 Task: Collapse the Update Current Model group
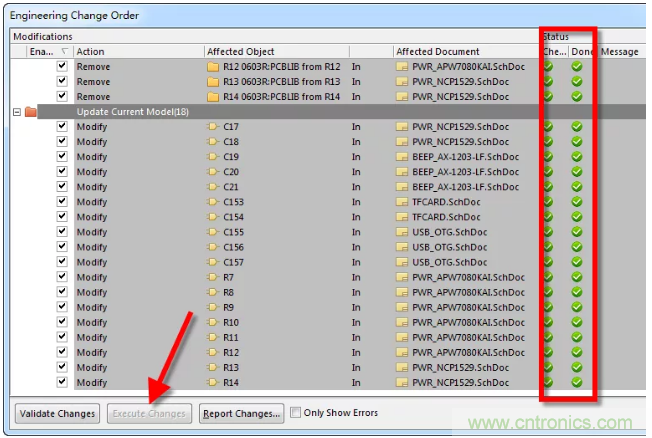16,112
